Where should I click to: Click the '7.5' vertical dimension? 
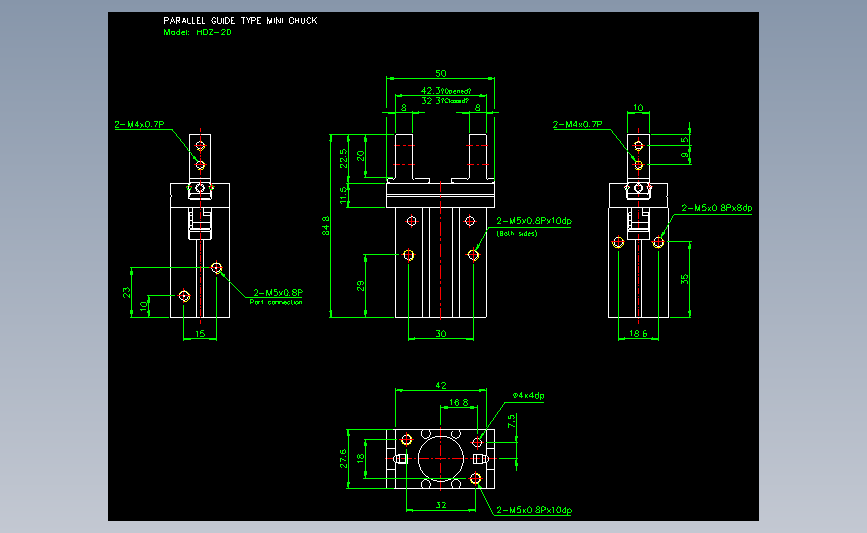pos(511,421)
